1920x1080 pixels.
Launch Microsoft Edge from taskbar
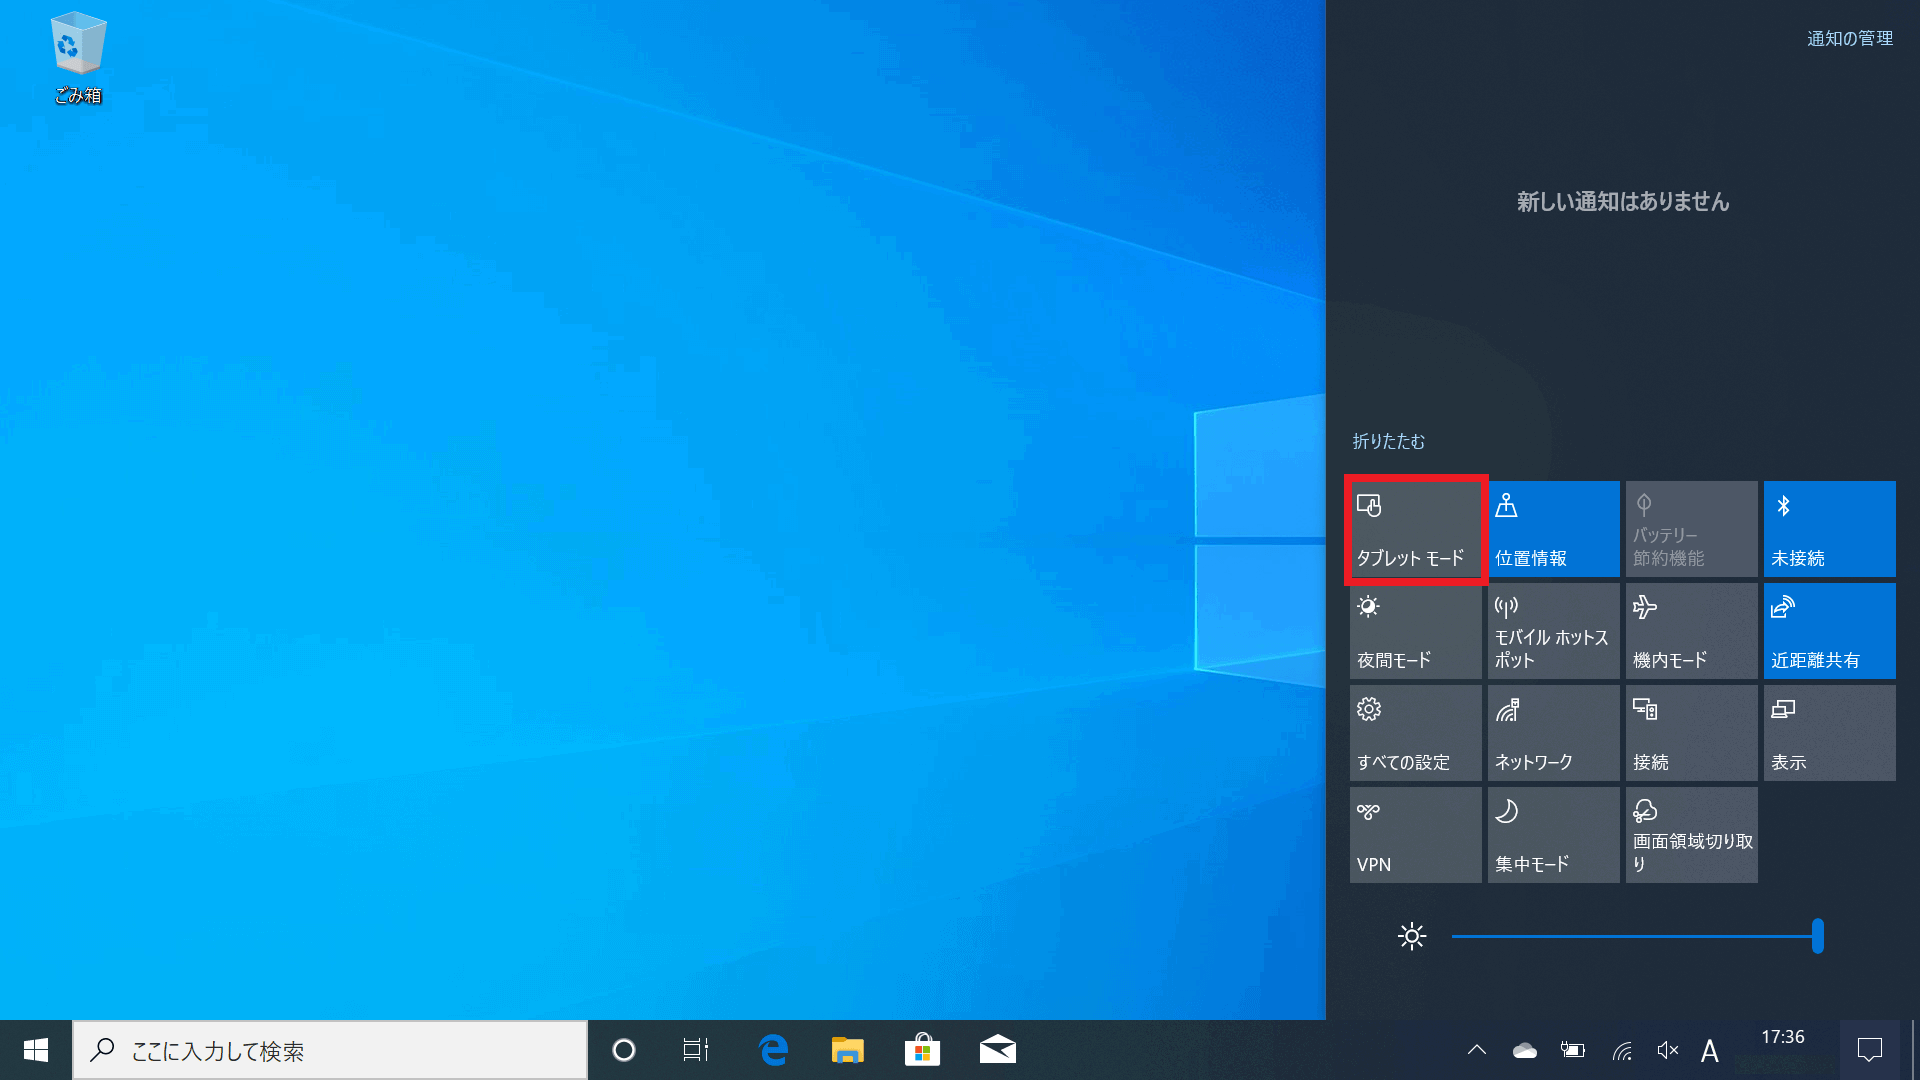click(773, 1050)
